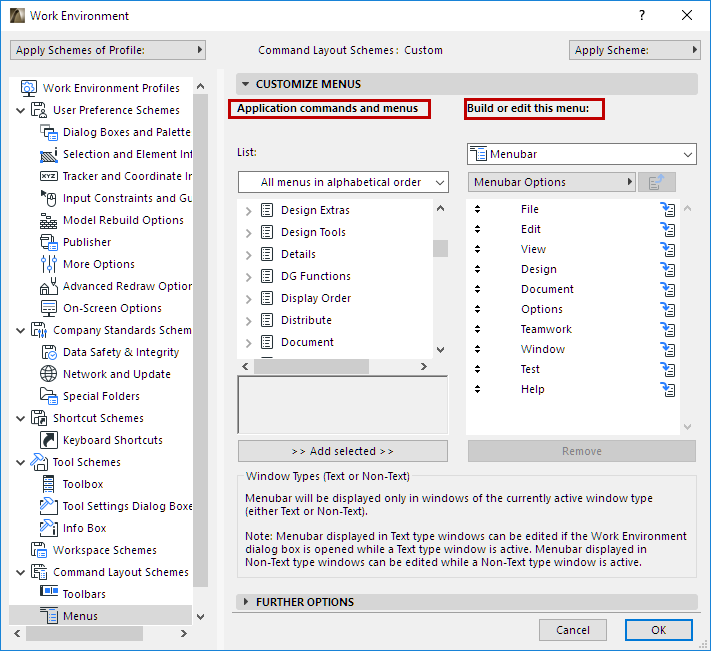
Task: Collapse the Tool Schemes tree node
Action: [20, 462]
